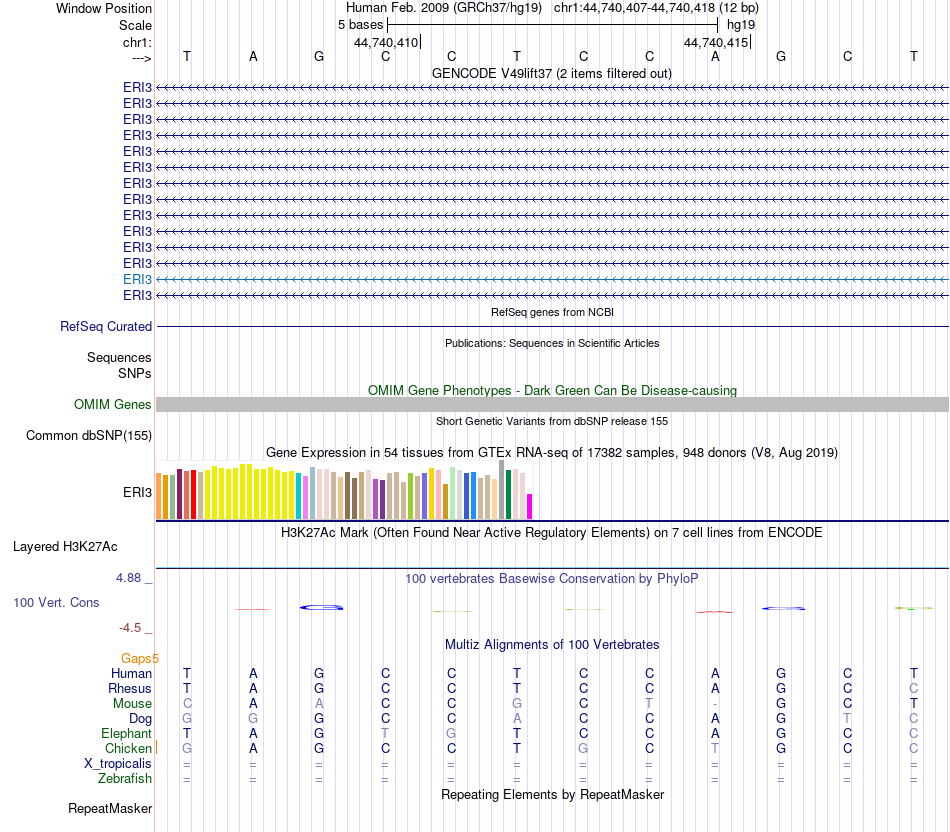
Task: Click the orange Gaps label
Action: pyautogui.click(x=136, y=659)
